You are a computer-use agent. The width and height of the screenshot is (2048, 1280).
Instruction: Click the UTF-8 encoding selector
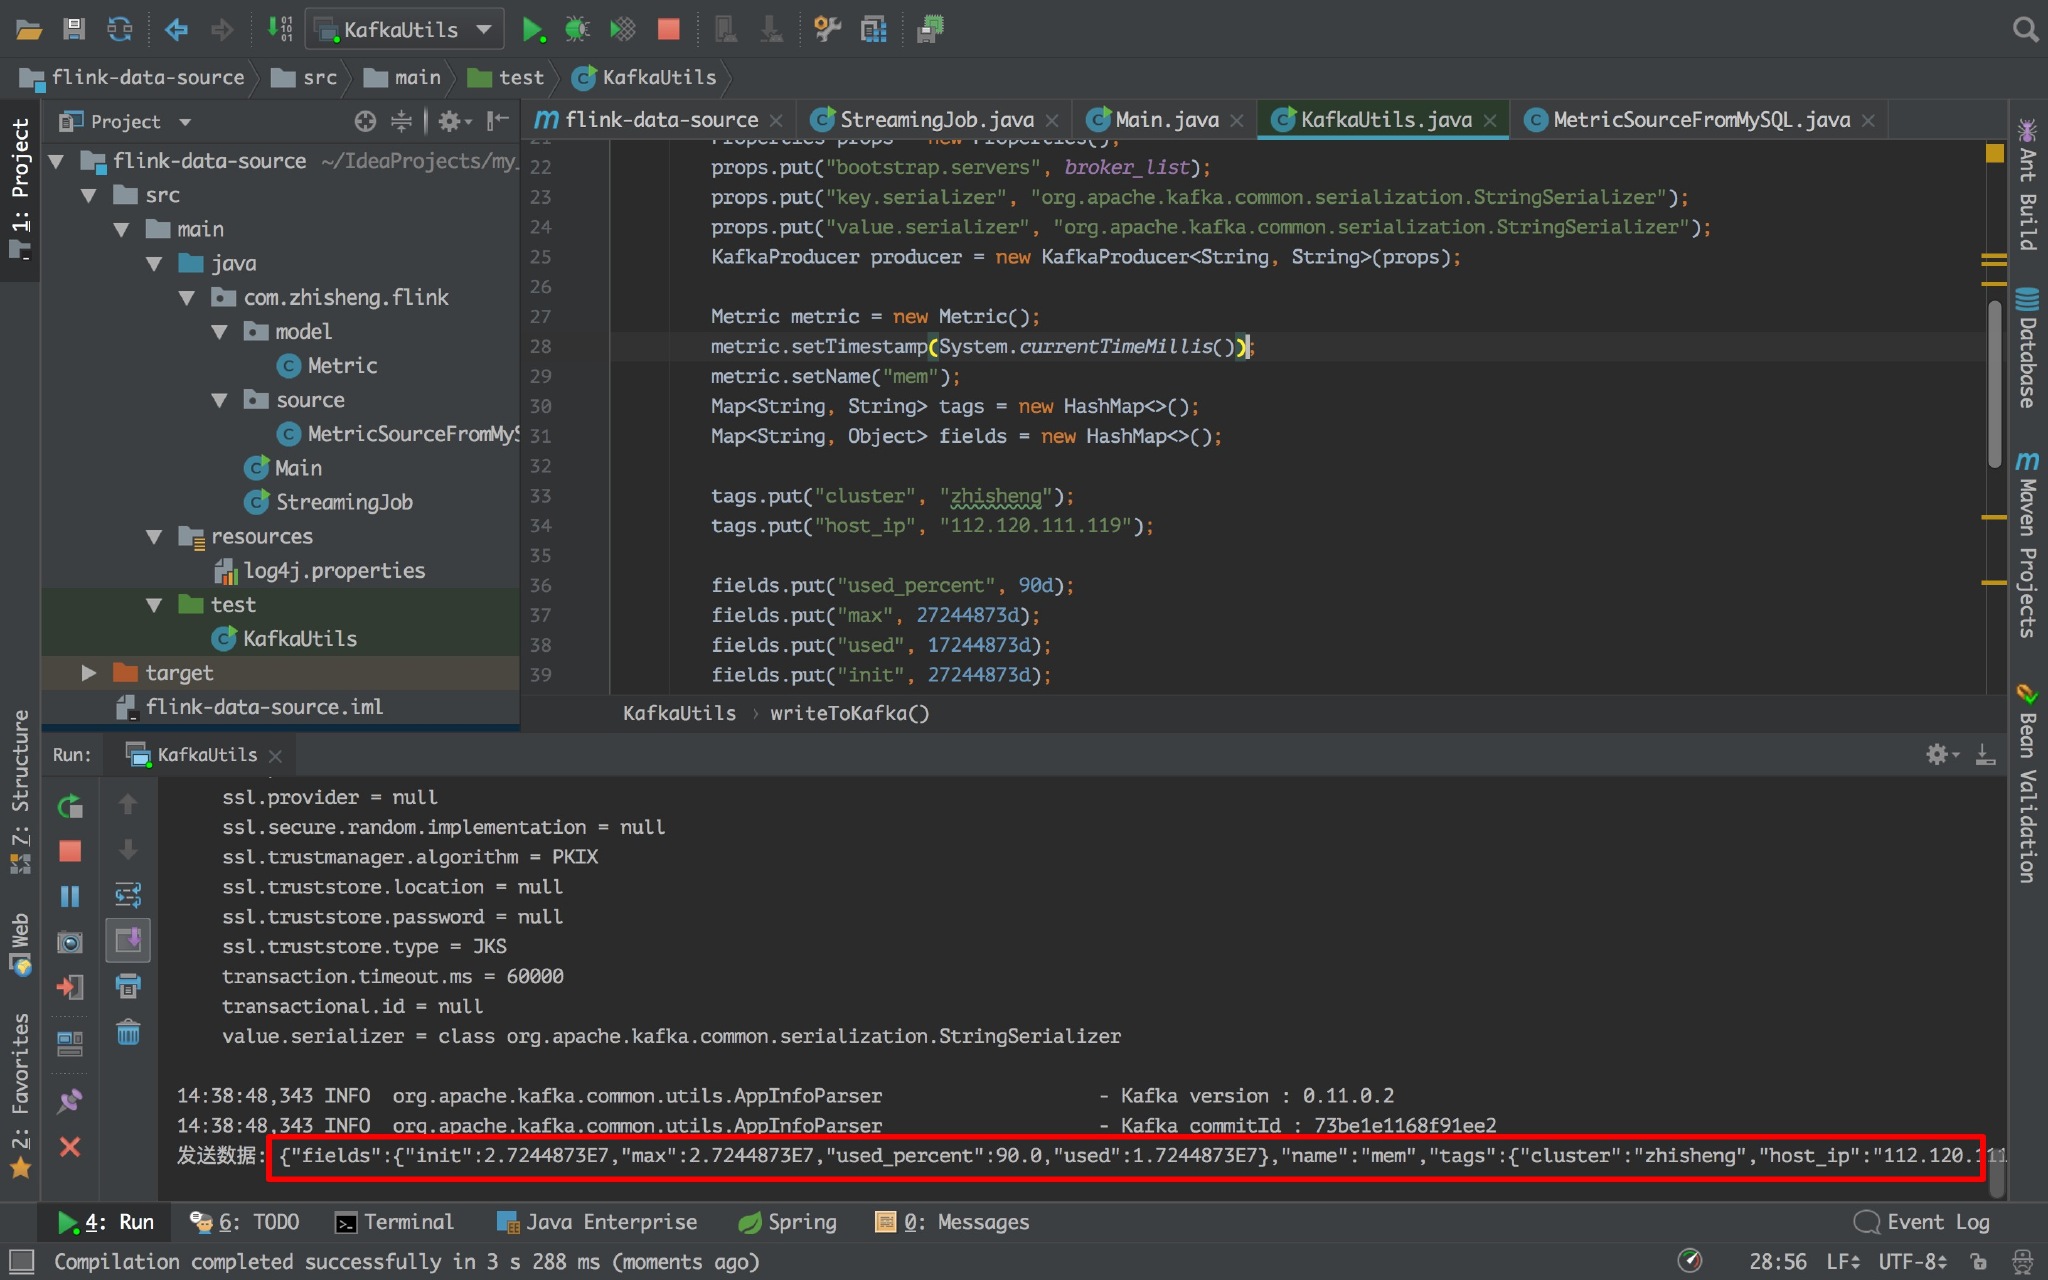[x=1911, y=1261]
